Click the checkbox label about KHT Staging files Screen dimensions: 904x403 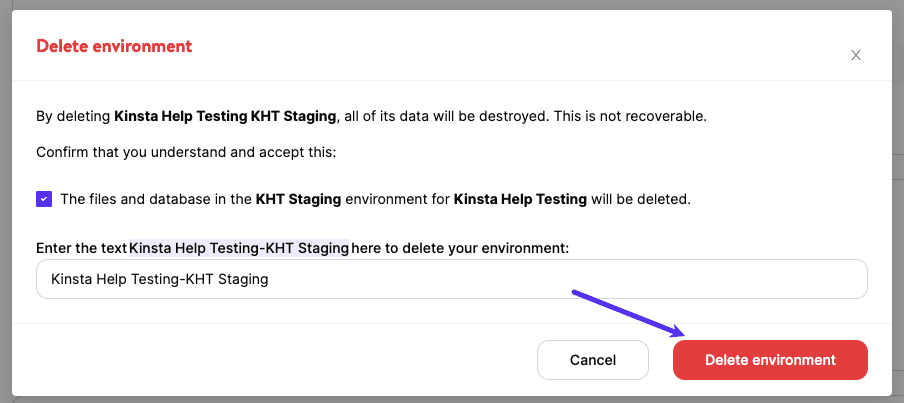(x=375, y=199)
